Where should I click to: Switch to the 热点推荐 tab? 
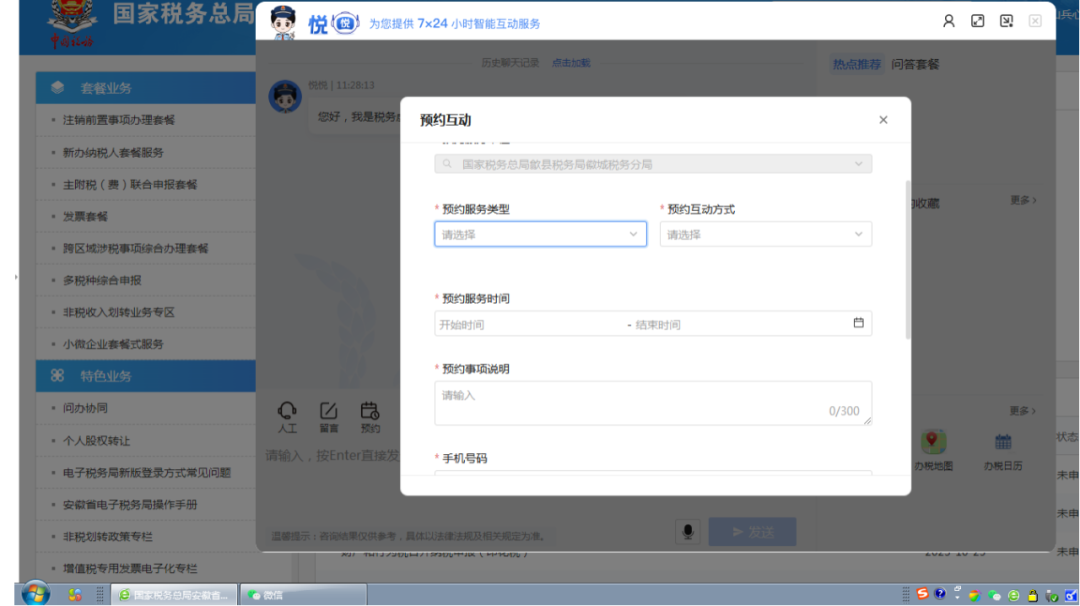click(857, 64)
